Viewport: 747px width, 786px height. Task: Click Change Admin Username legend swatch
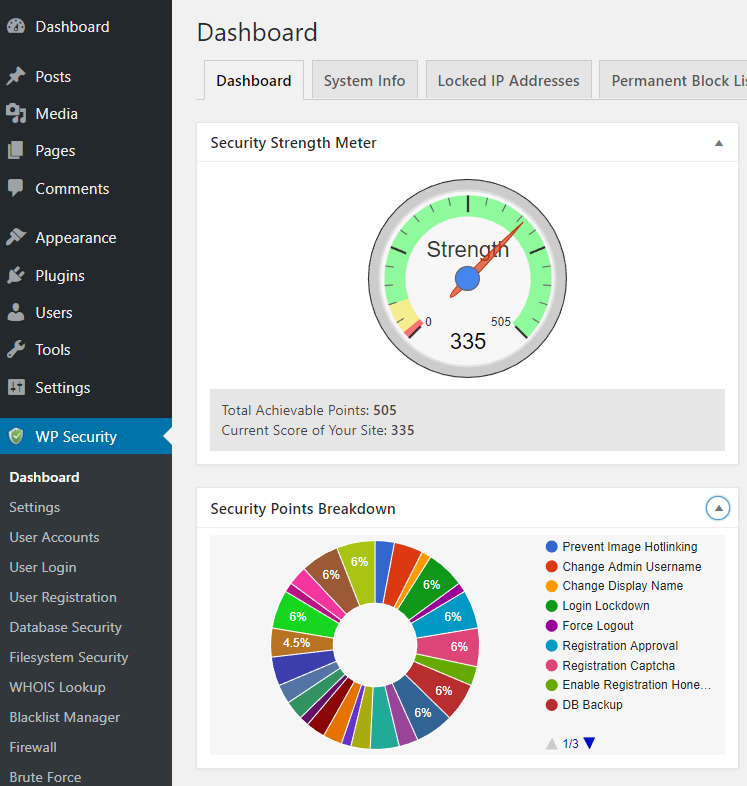tap(551, 566)
